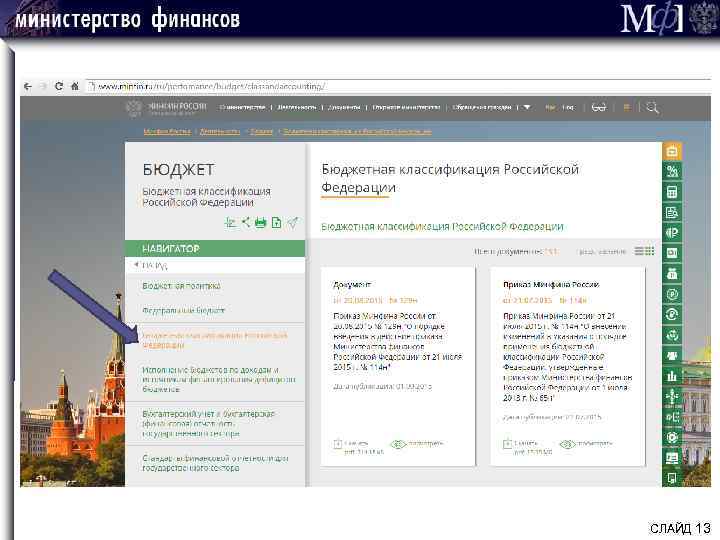The width and height of the screenshot is (720, 540).
Task: Follow the 'Минфин России' breadcrumb link
Action: click(x=167, y=132)
